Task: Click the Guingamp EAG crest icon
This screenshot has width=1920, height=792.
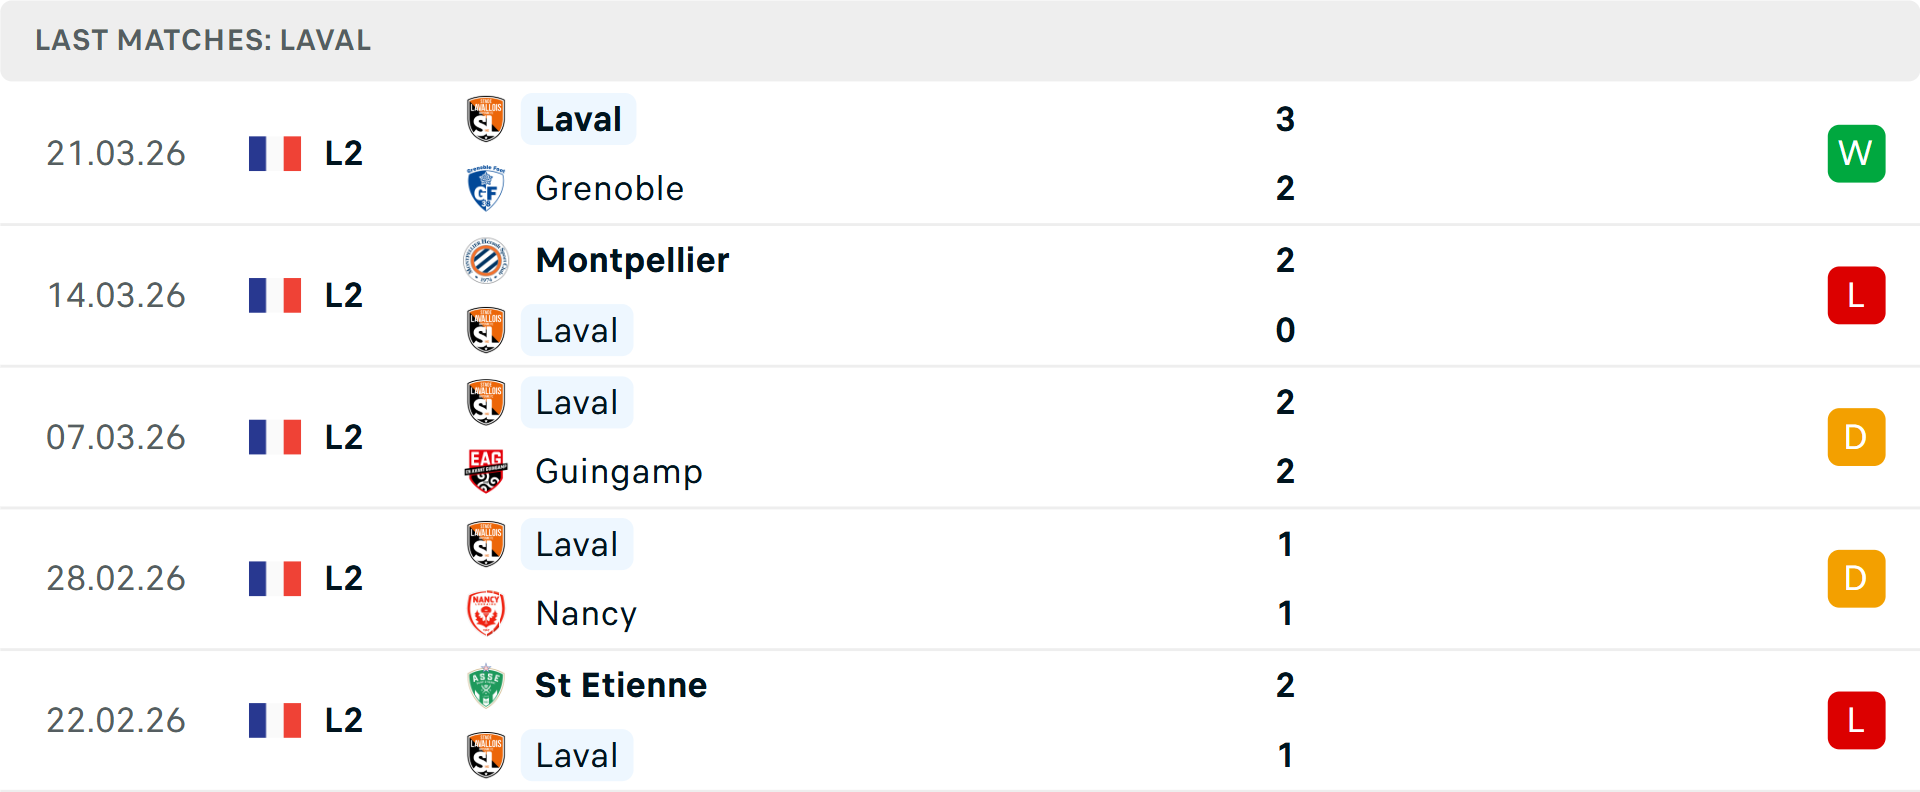Action: (x=486, y=471)
